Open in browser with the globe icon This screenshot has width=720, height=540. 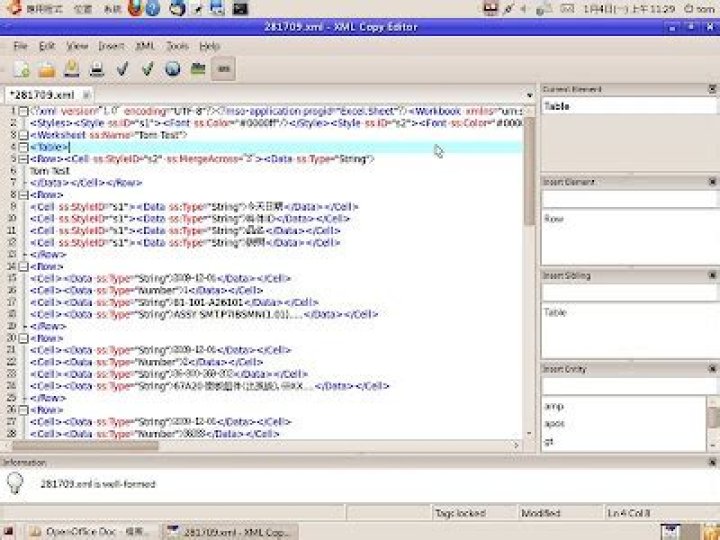coord(173,69)
